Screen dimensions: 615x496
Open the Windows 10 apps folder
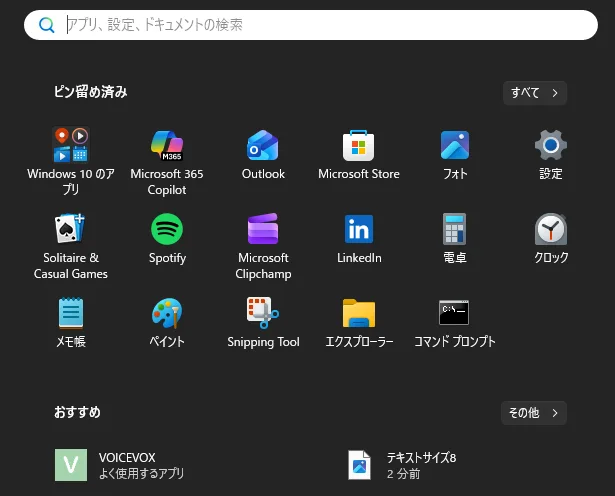pos(71,145)
